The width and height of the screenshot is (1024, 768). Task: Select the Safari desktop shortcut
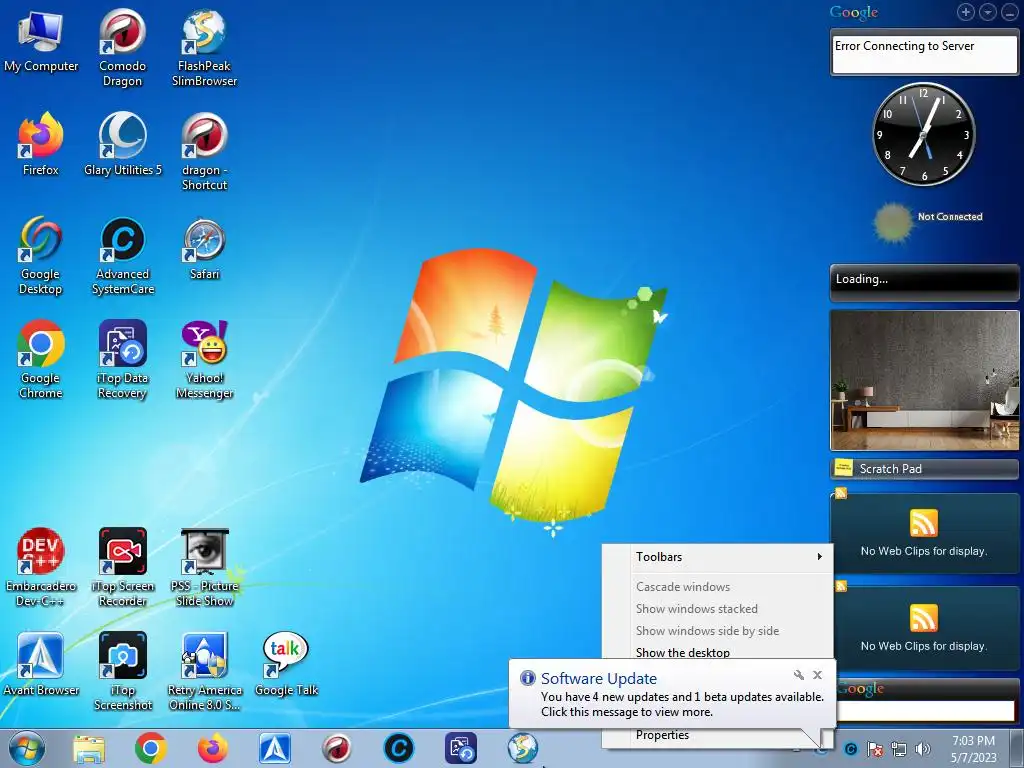(204, 249)
